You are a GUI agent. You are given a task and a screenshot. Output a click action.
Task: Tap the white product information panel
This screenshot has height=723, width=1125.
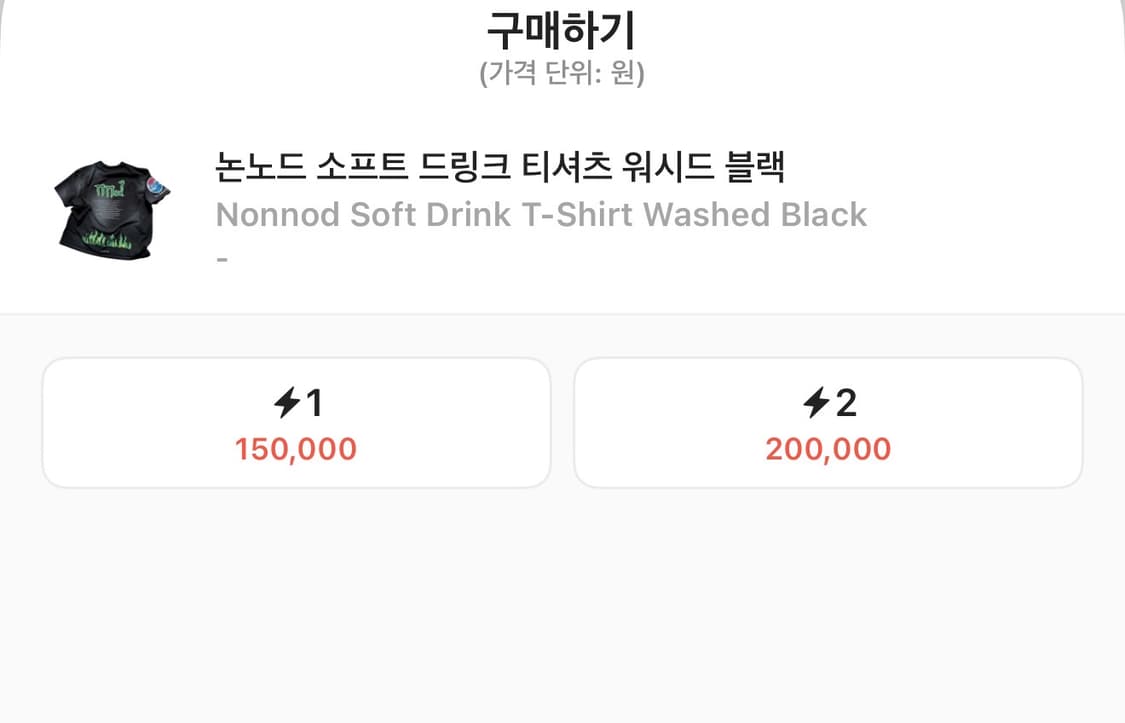(562, 210)
